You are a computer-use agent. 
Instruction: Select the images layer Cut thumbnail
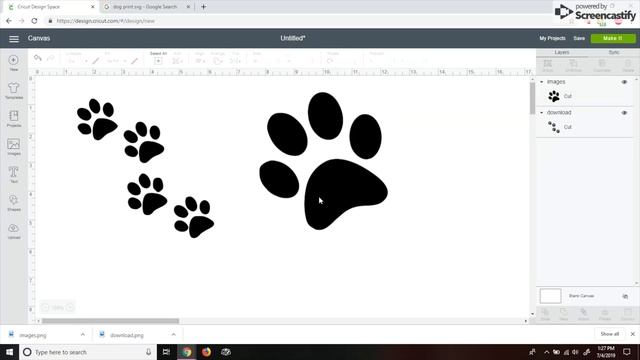(554, 96)
